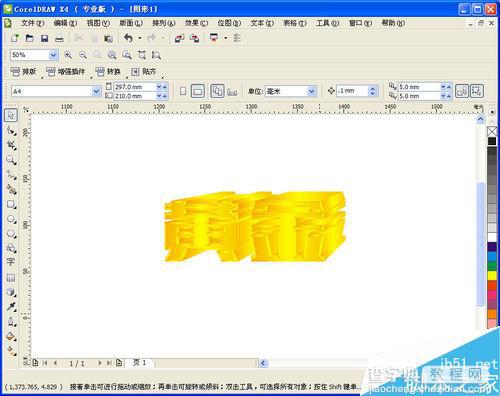Select the Fill bucket tool
The height and width of the screenshot is (396, 500).
point(11,336)
